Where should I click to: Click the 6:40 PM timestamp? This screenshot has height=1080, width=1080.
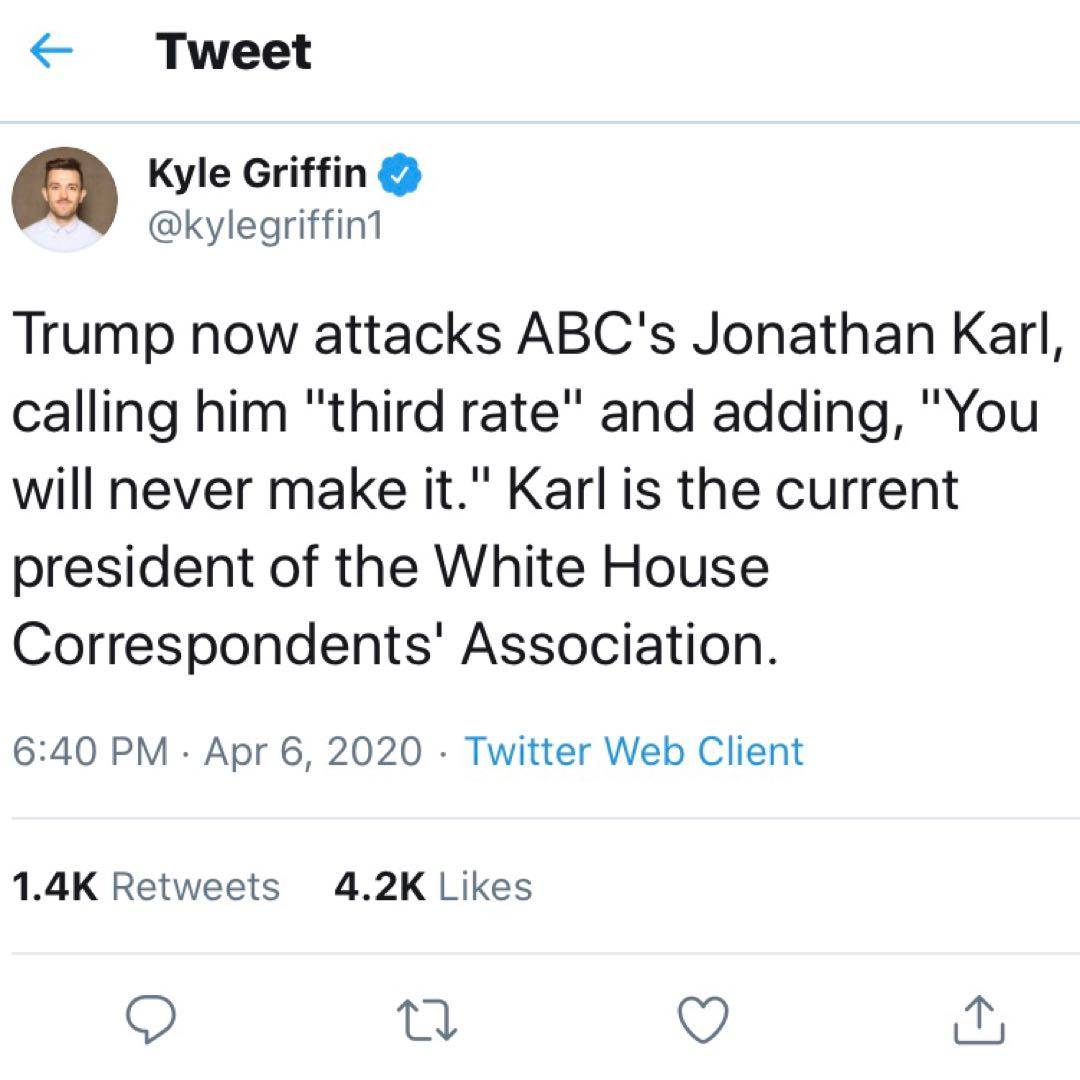click(89, 751)
